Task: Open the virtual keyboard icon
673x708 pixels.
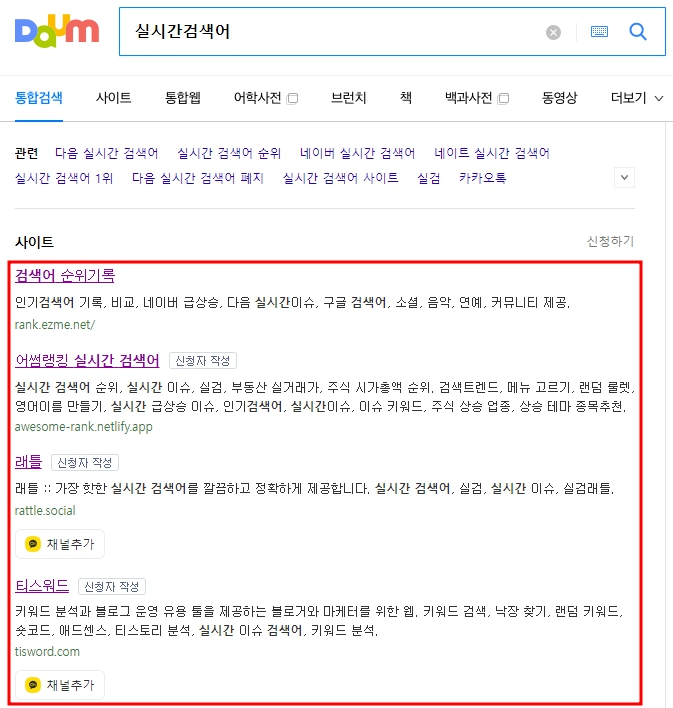Action: click(x=599, y=32)
